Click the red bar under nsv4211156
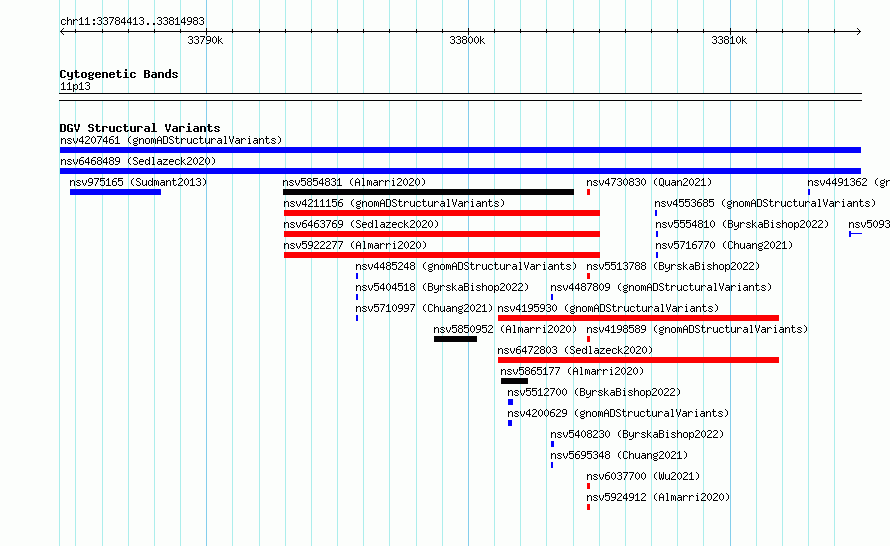Screen dimensions: 890x546 point(442,213)
